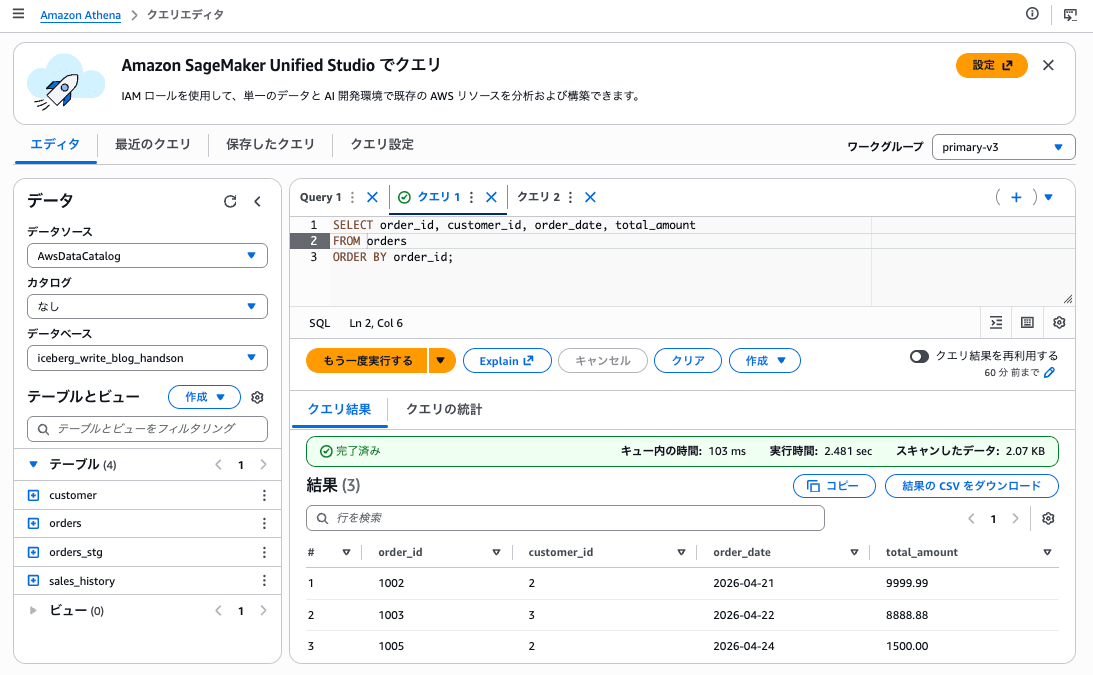The height and width of the screenshot is (675, 1093).
Task: Open the データソース AwsDataCatalog dropdown
Action: pos(147,255)
